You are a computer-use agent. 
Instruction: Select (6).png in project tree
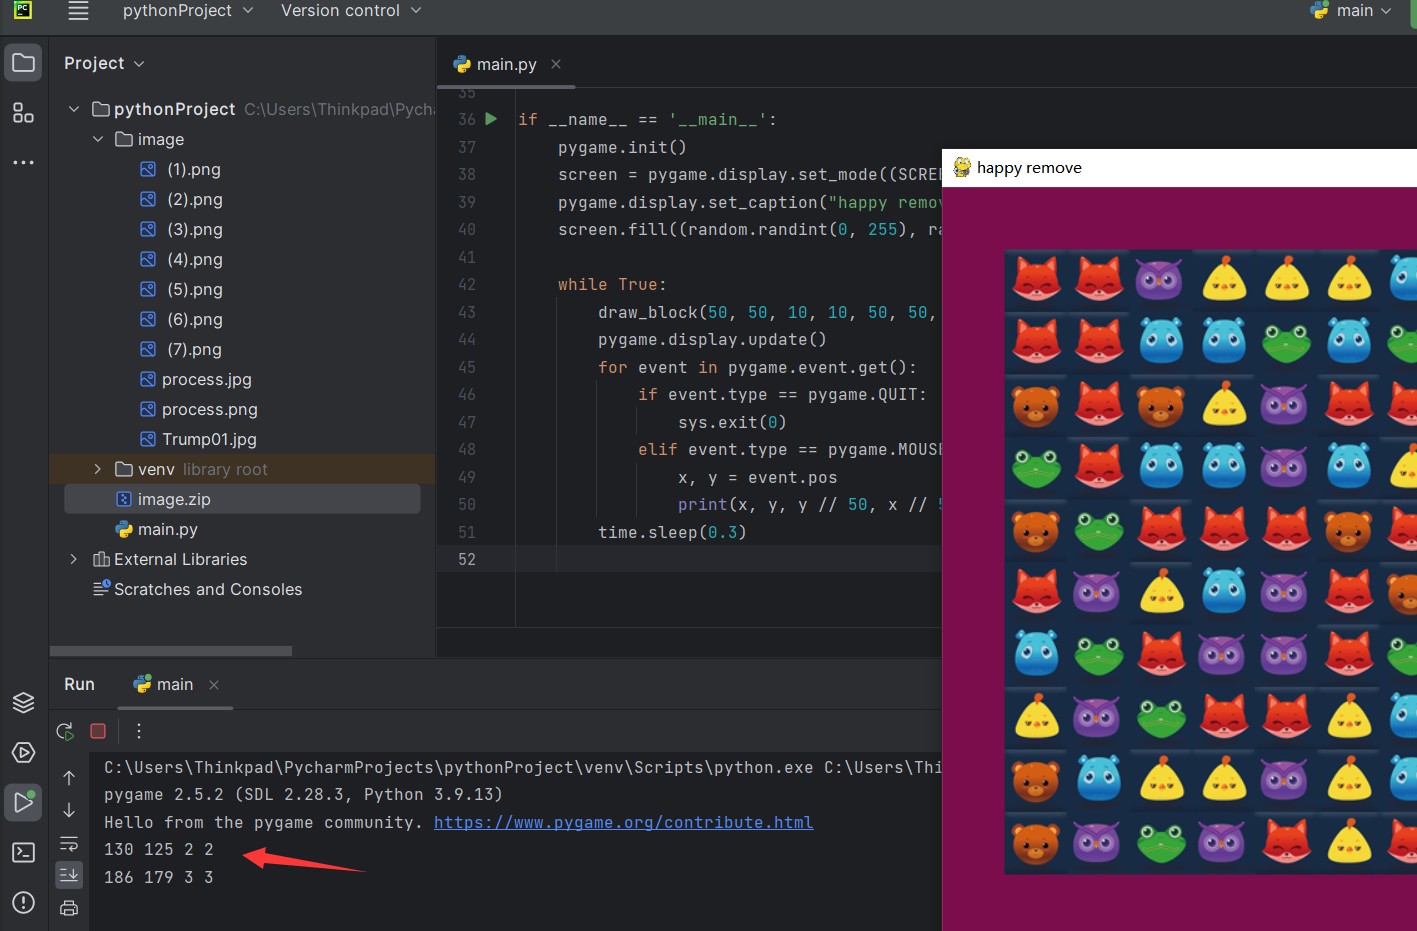194,319
